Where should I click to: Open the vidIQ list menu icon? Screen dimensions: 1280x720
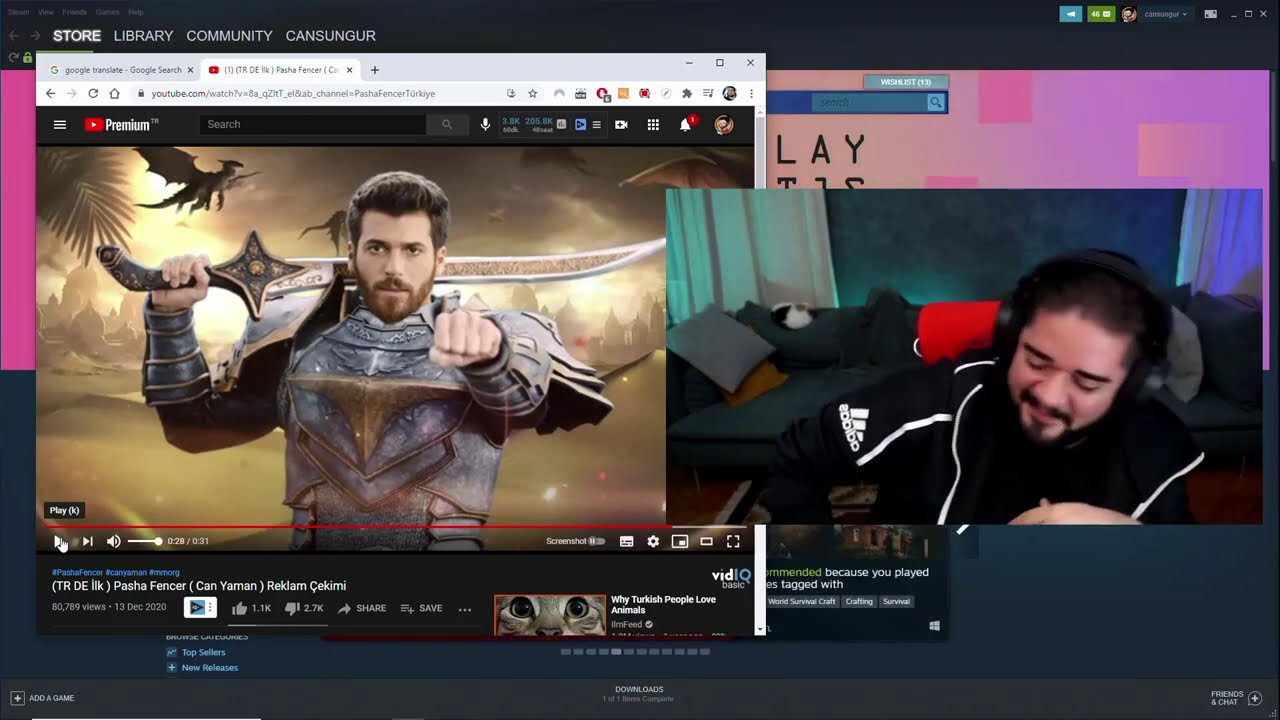pos(597,124)
